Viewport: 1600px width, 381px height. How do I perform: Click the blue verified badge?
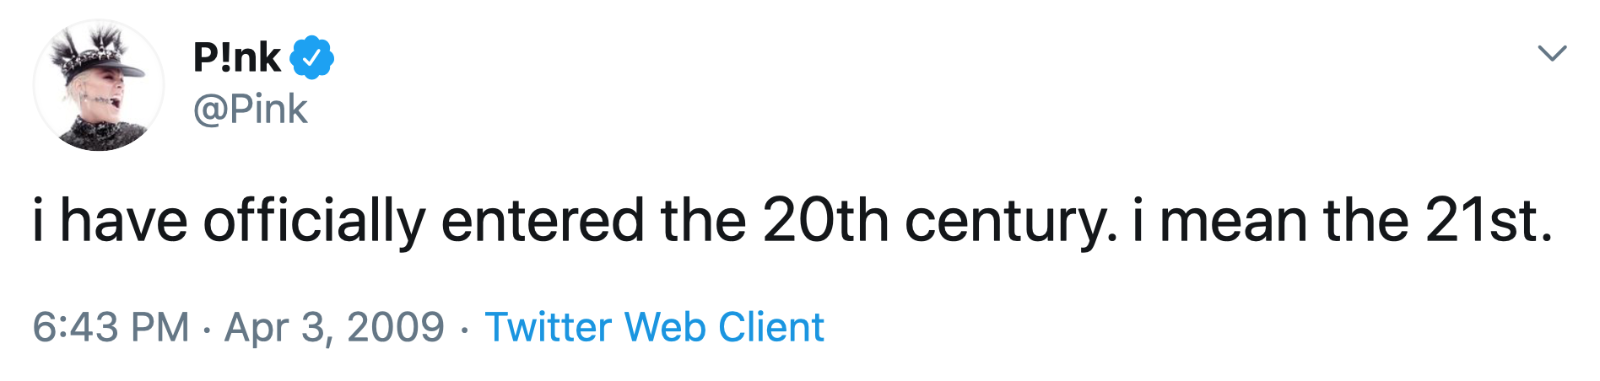pos(312,58)
